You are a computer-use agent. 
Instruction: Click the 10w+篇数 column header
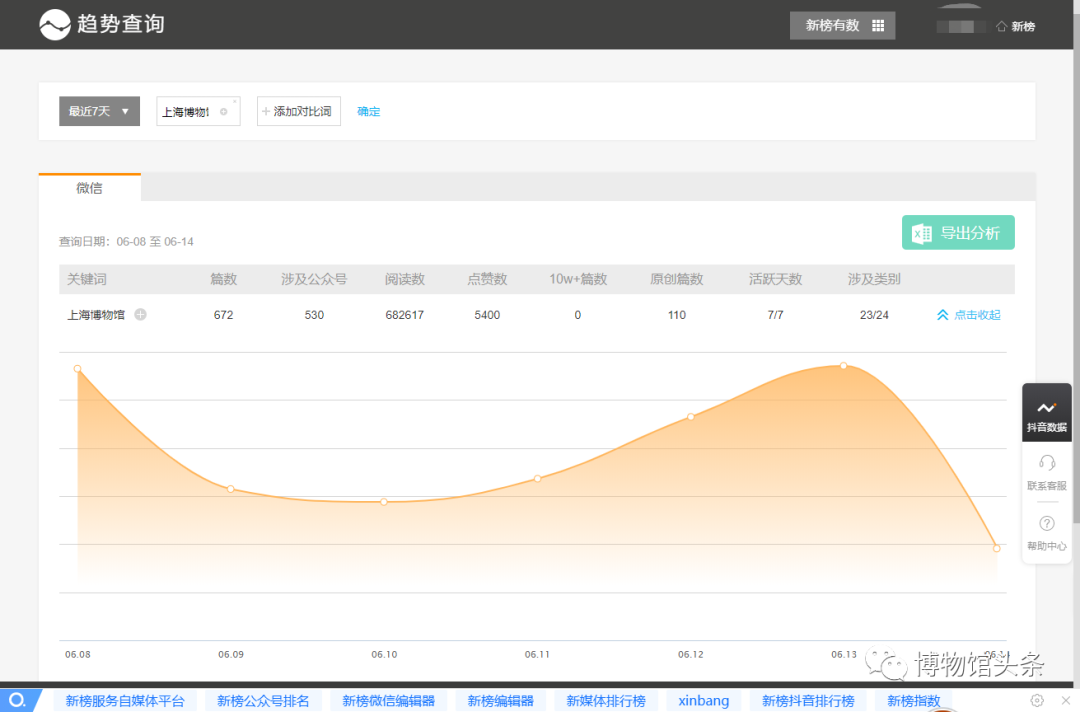coord(578,279)
